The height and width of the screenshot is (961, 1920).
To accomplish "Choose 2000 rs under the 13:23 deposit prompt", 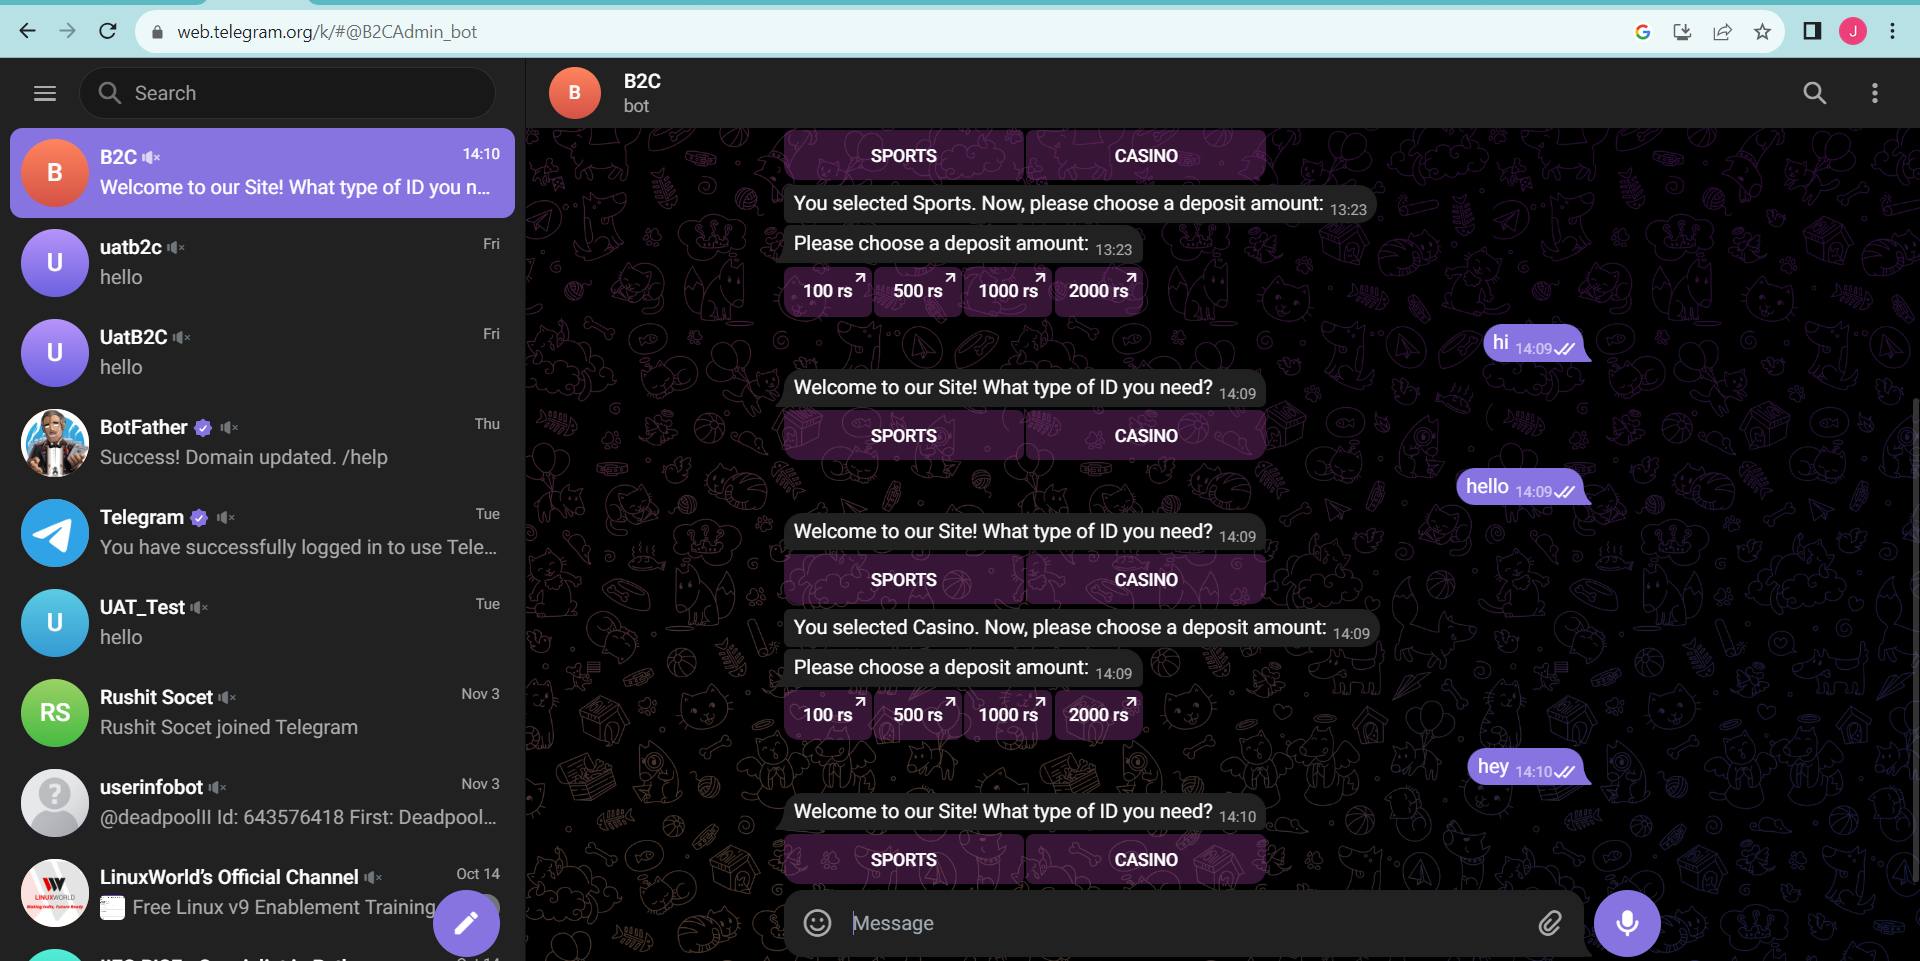I will click(1099, 291).
